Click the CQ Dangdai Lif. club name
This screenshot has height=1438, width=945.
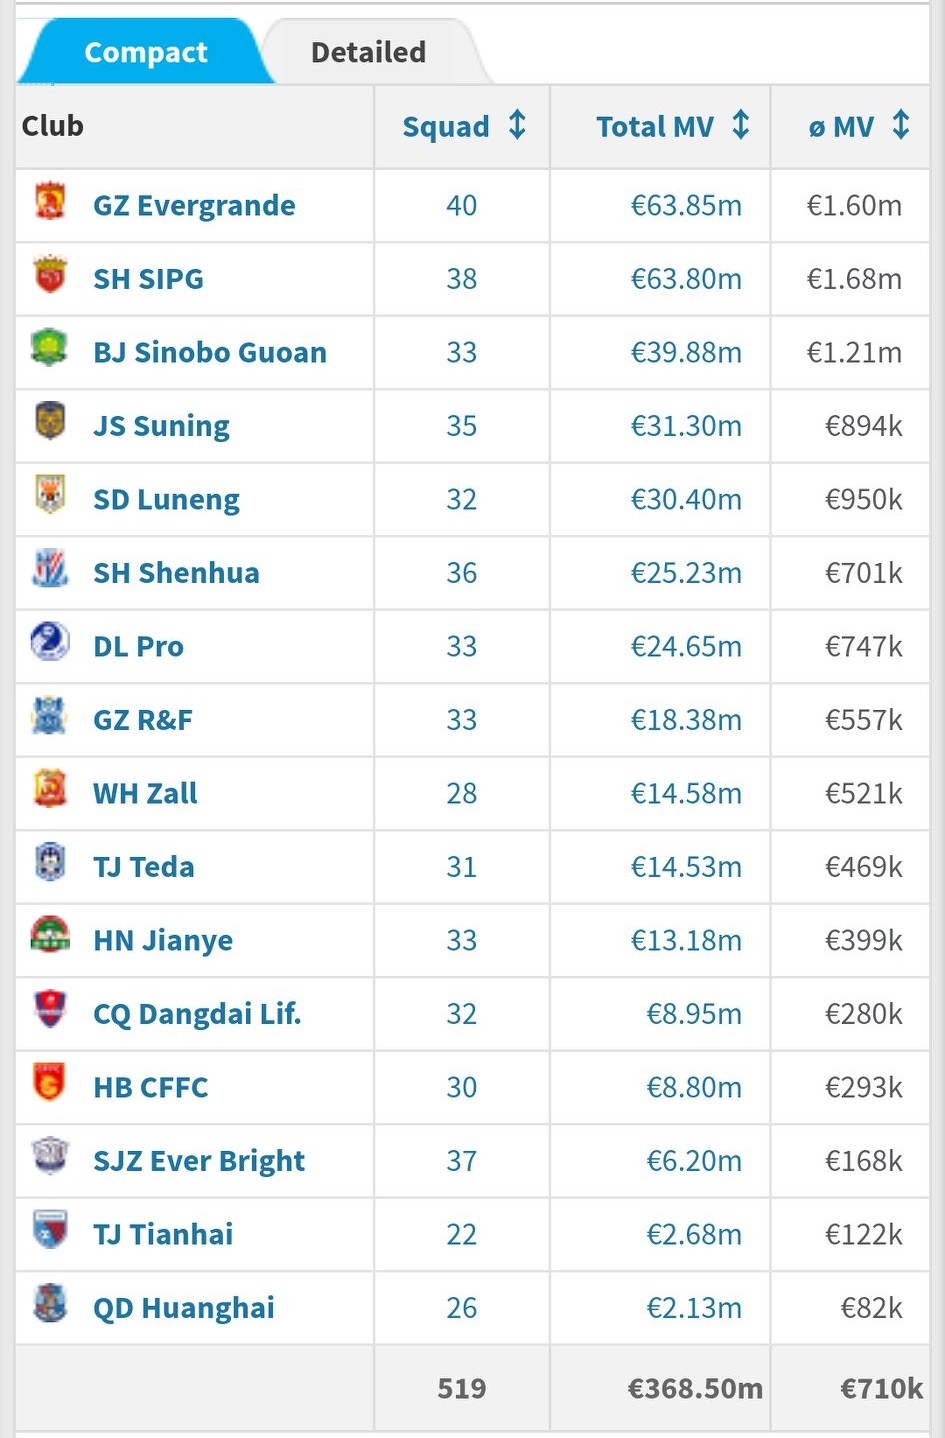pyautogui.click(x=197, y=1014)
